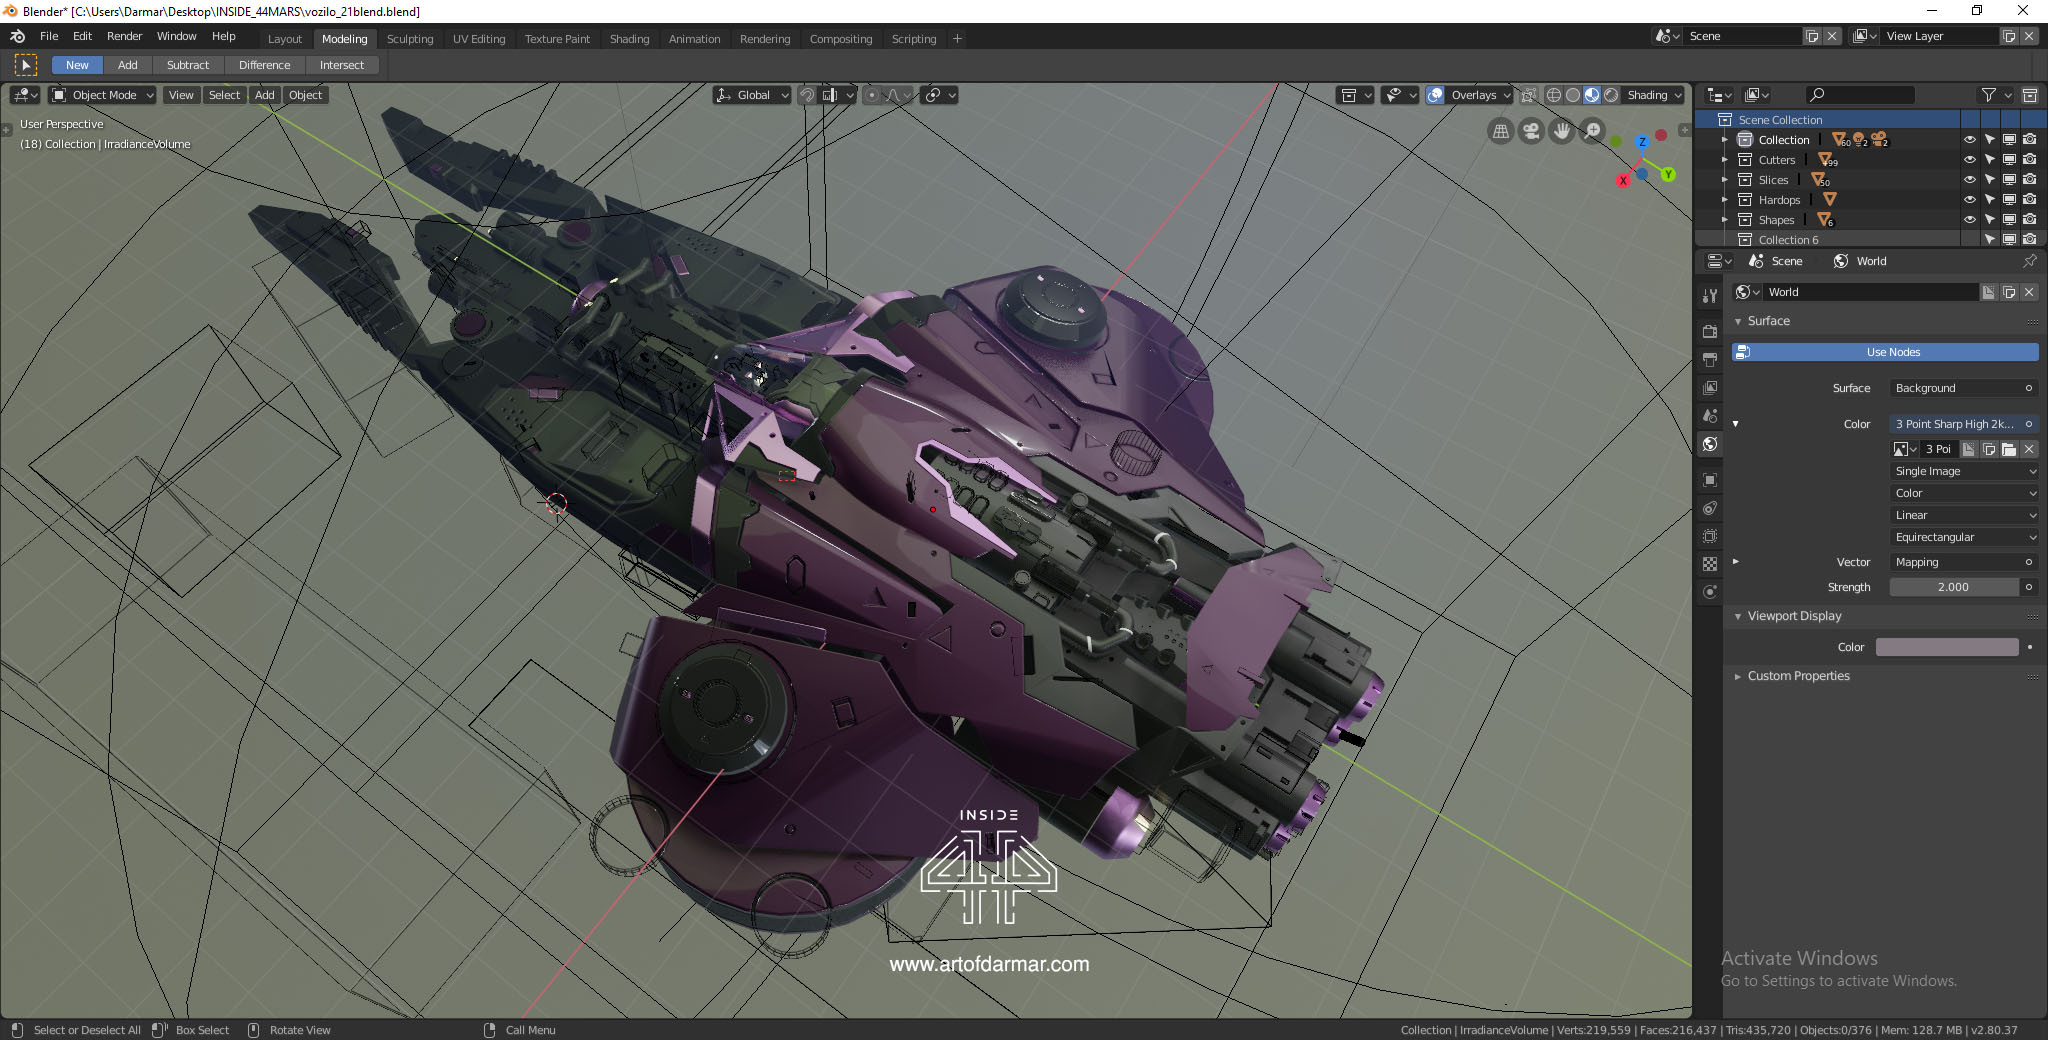Screen dimensions: 2048x1040
Task: Switch to the Sculpting workspace tab
Action: tap(410, 39)
